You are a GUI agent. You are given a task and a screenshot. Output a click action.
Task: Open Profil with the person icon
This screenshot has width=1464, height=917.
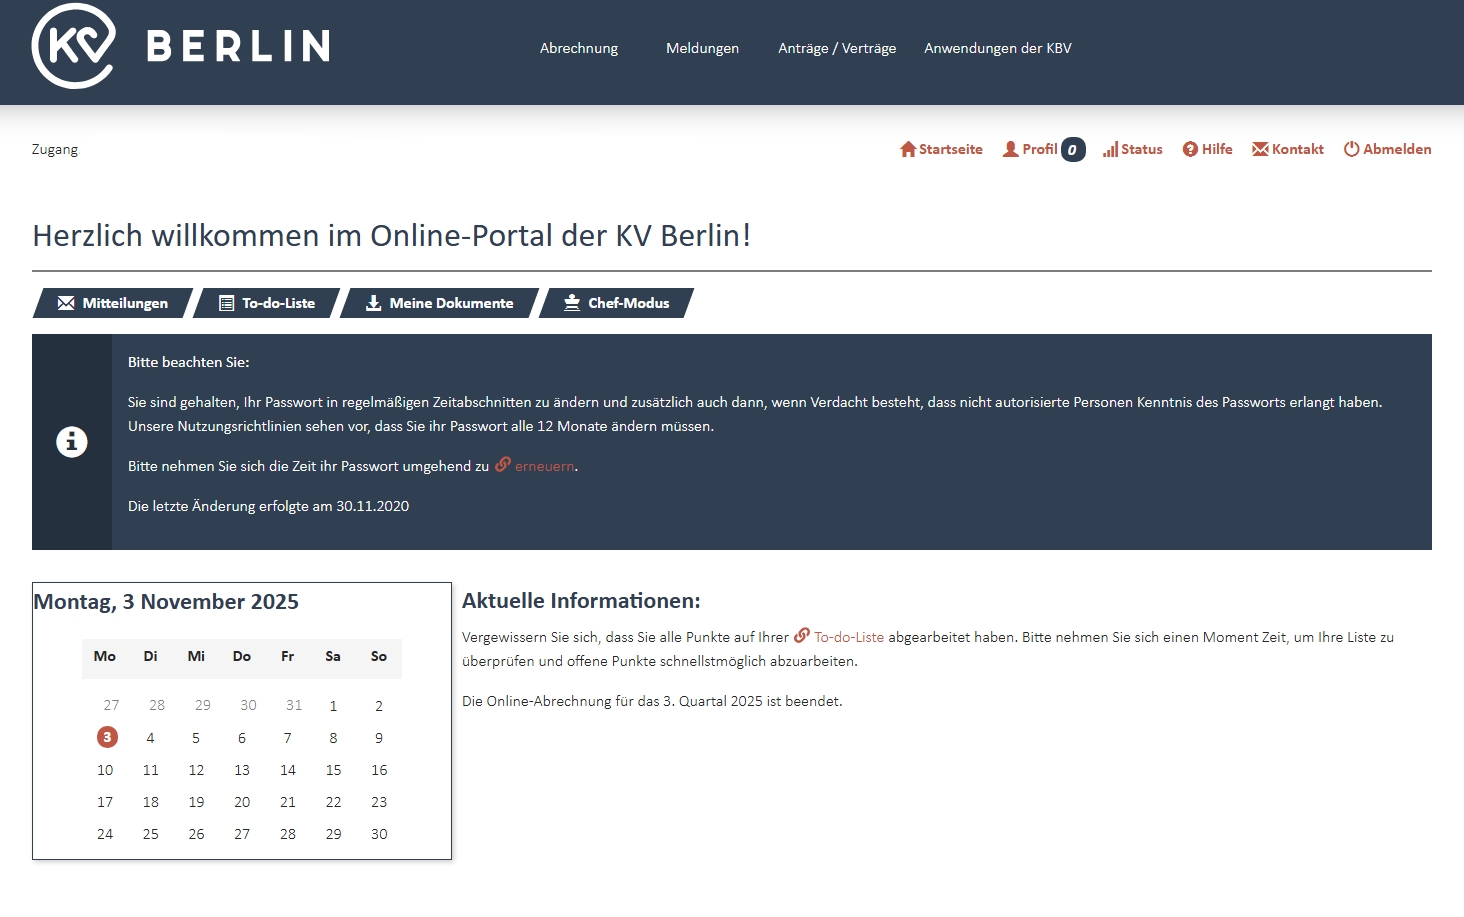[1011, 149]
